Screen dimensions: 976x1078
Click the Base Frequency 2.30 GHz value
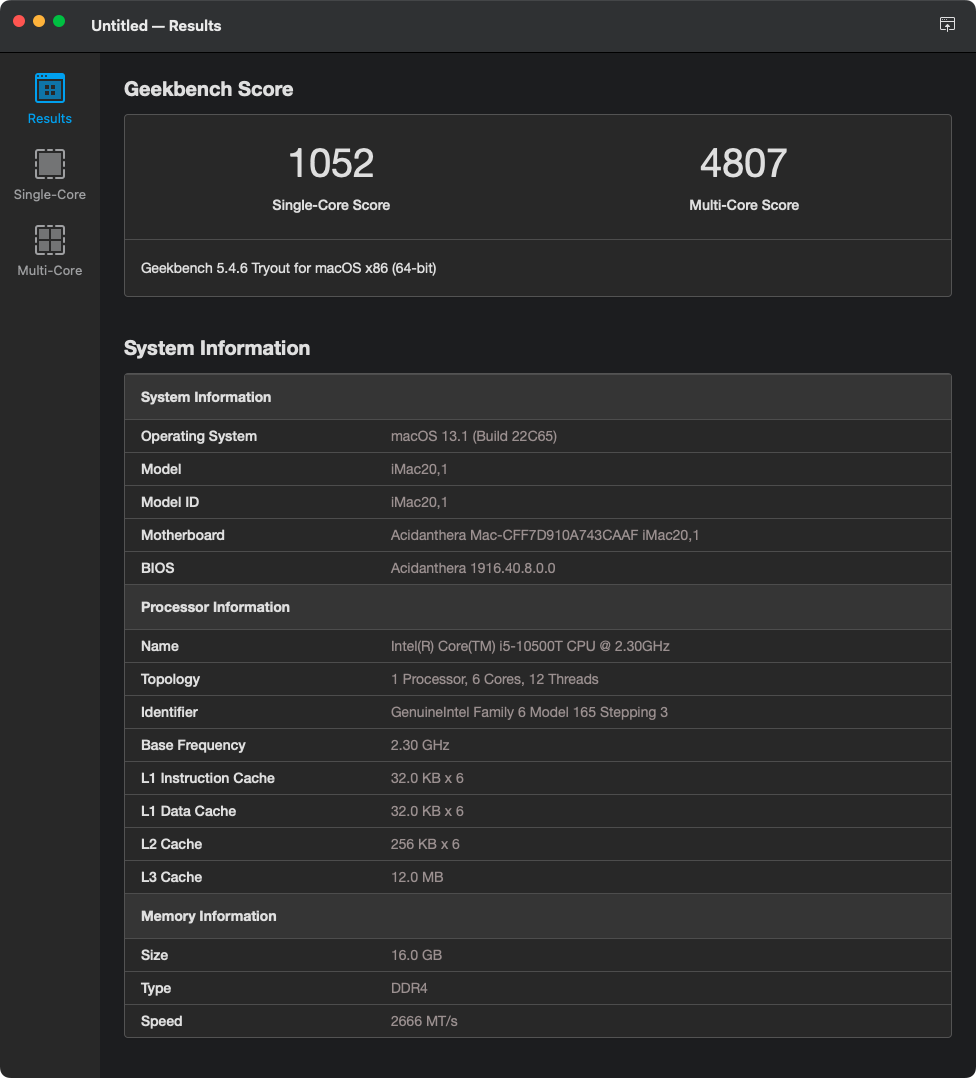click(x=420, y=745)
